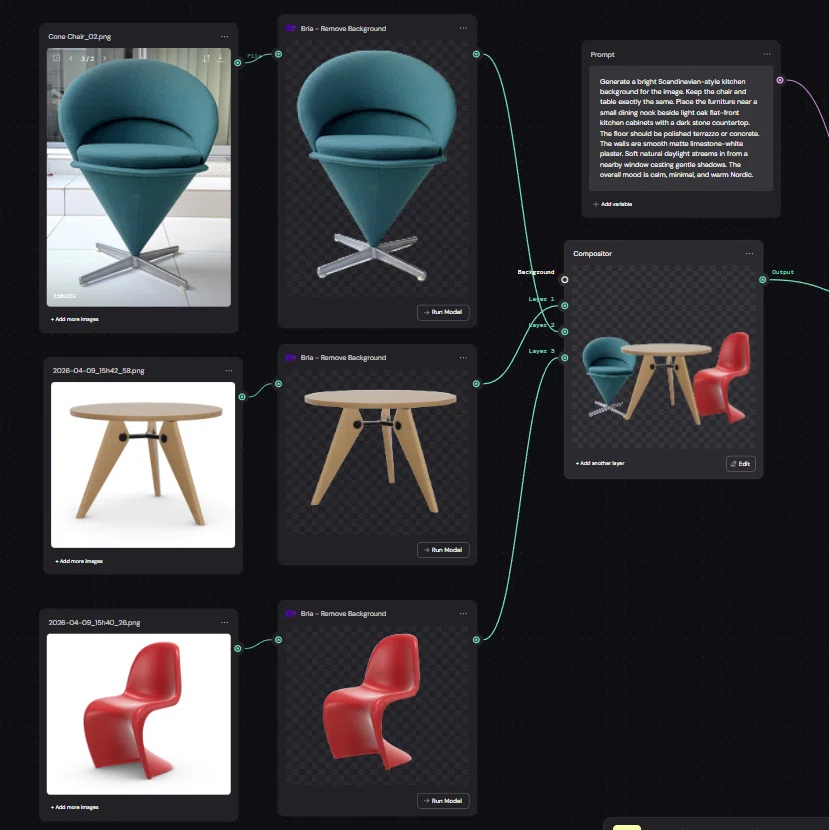Add more images to the table image node
Screen dimensions: 829x830
pyautogui.click(x=79, y=561)
